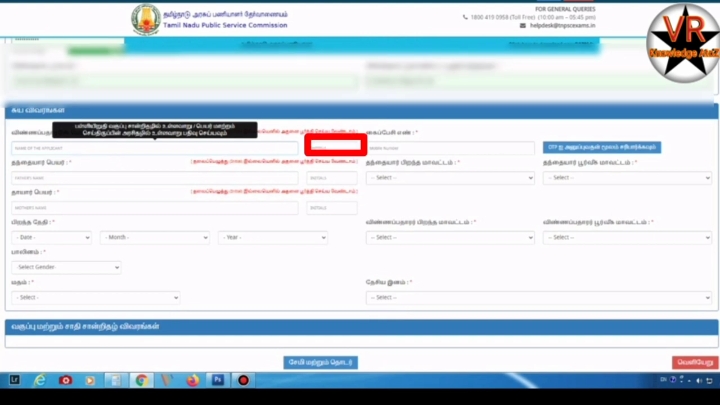
Task: Open the Month dropdown for birth date
Action: pos(155,237)
